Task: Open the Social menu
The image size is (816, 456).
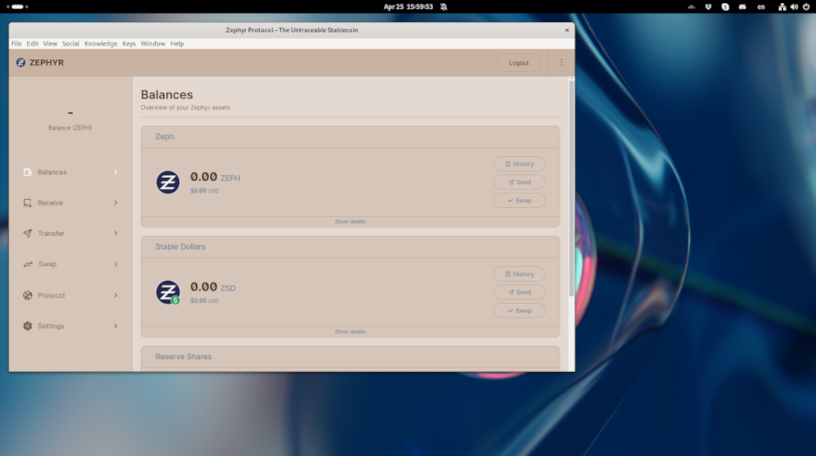Action: (71, 44)
